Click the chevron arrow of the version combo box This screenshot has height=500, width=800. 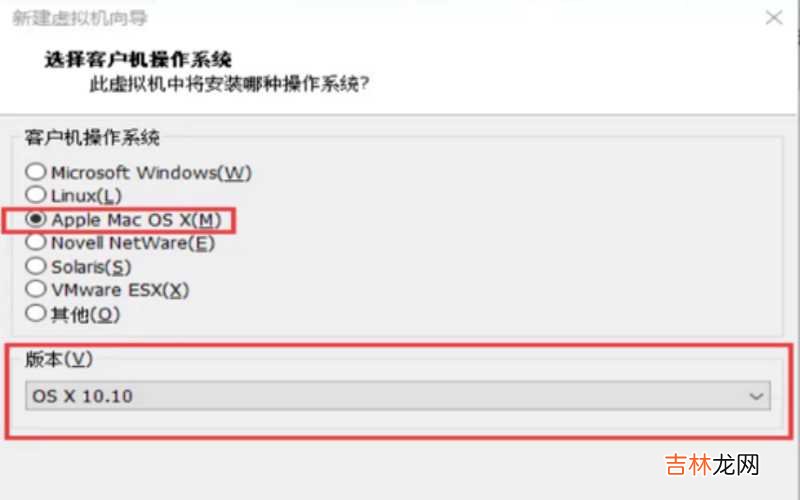tap(756, 396)
